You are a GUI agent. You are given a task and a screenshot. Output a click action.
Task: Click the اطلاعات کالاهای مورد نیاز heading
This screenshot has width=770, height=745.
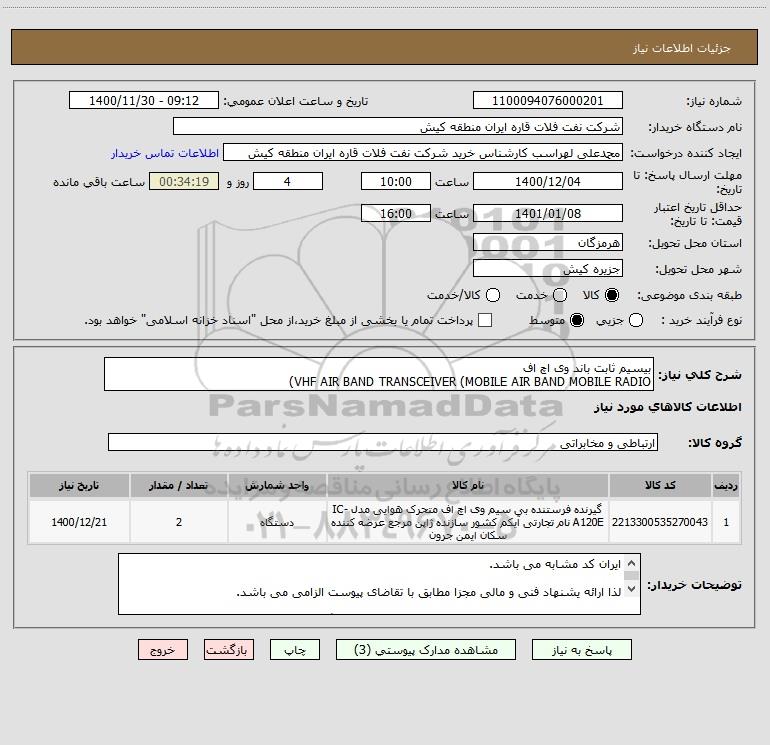(x=667, y=407)
